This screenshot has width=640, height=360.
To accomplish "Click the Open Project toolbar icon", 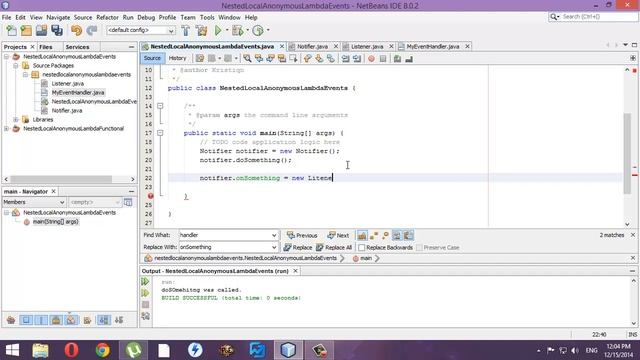I will [41, 30].
